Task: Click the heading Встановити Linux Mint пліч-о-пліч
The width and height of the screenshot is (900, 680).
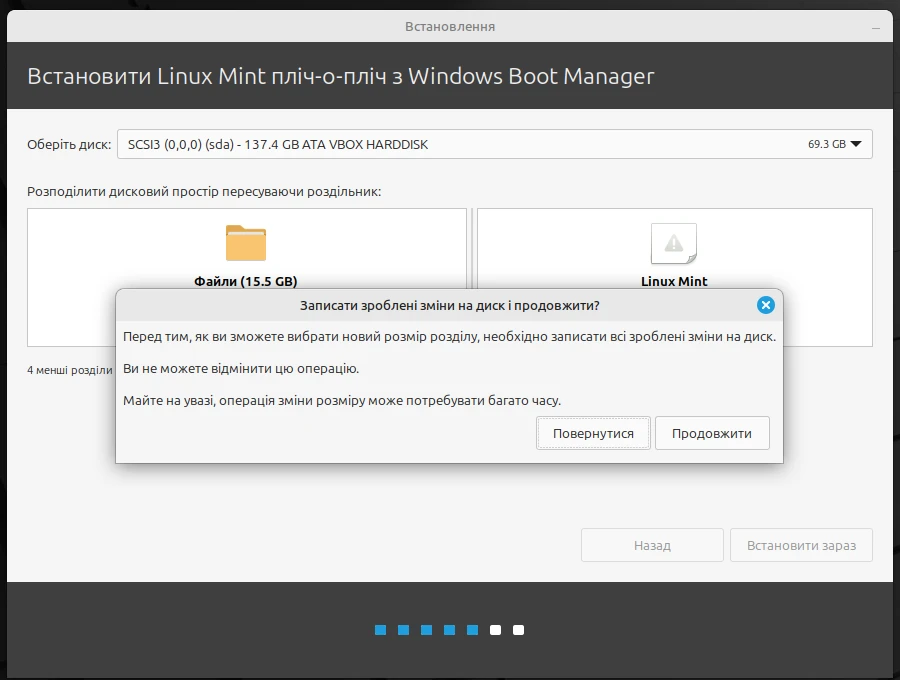Action: click(x=341, y=76)
